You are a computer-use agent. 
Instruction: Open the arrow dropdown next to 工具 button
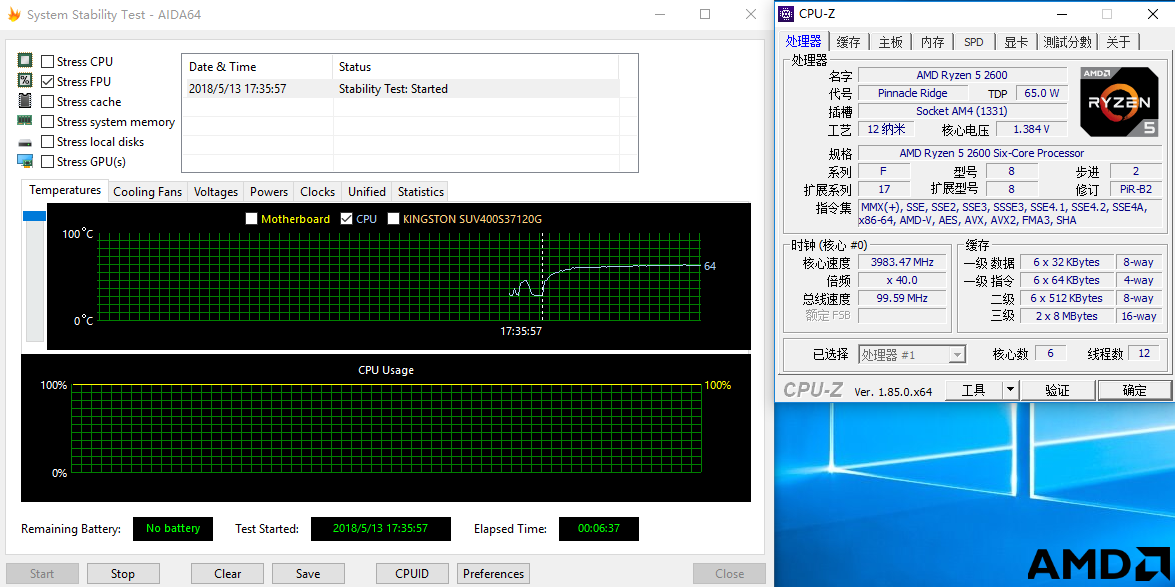pyautogui.click(x=1010, y=390)
